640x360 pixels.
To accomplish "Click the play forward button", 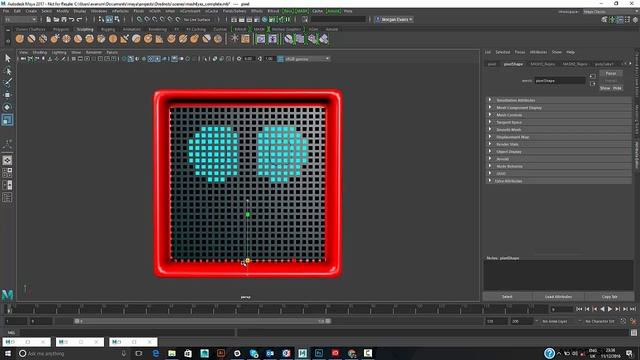I will click(x=610, y=309).
